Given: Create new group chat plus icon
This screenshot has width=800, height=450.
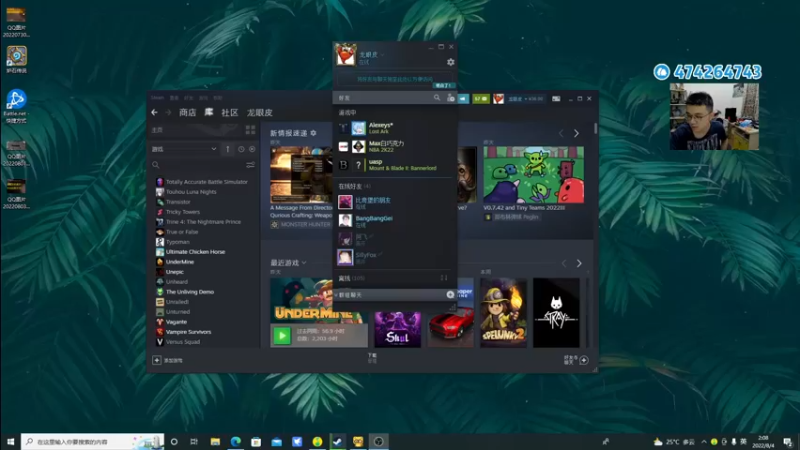Looking at the screenshot, I should point(450,294).
